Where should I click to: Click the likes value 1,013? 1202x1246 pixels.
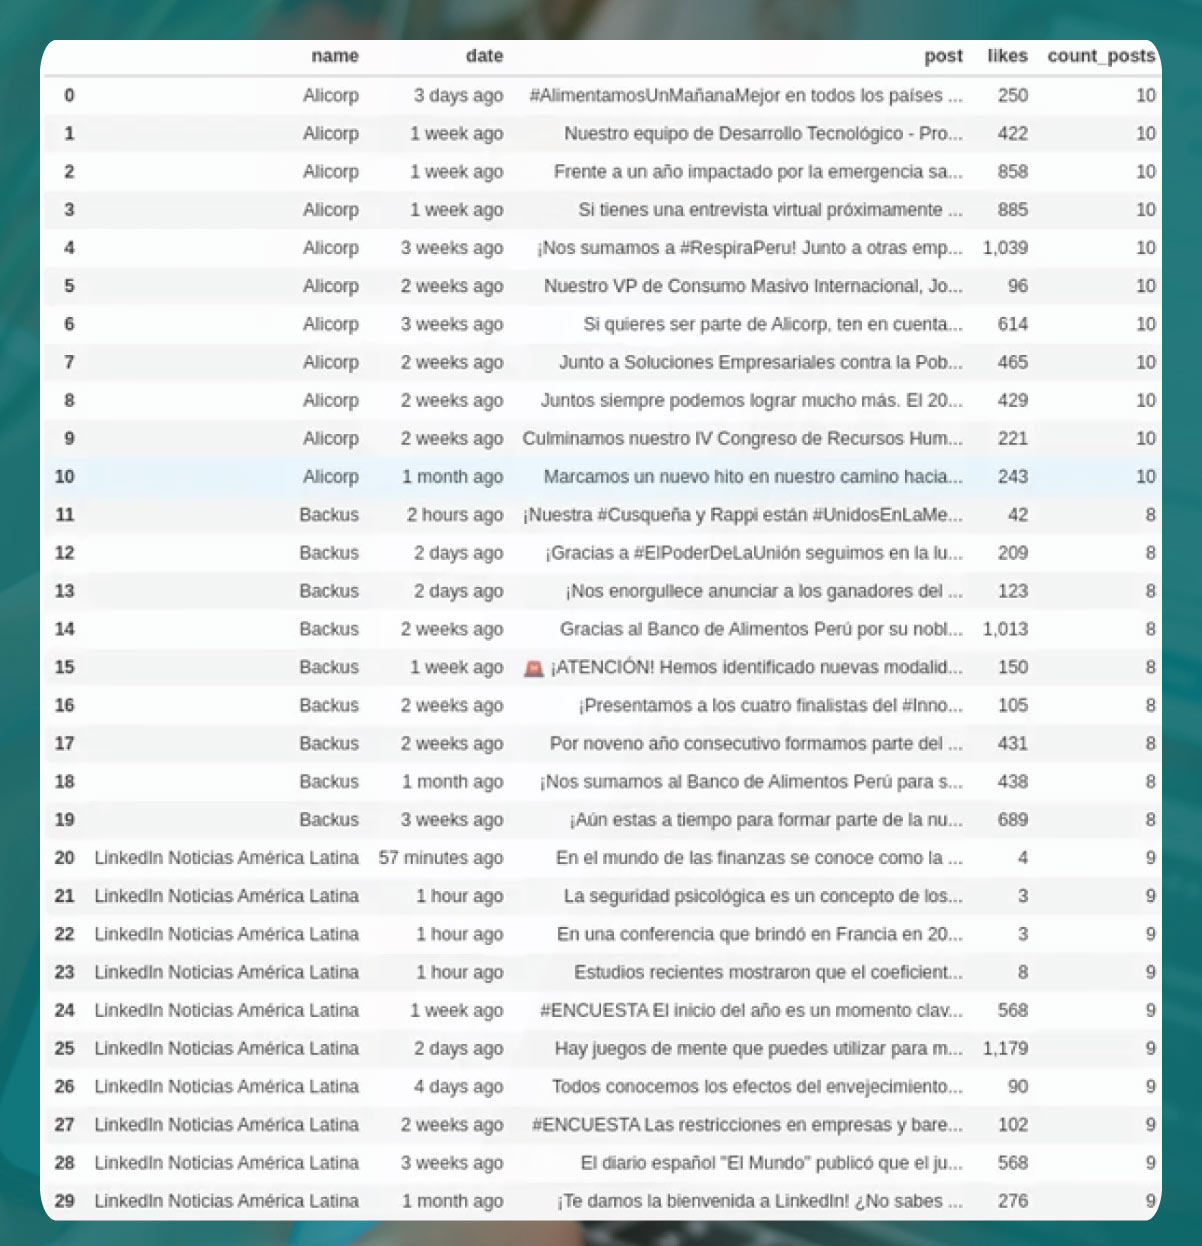point(1005,628)
